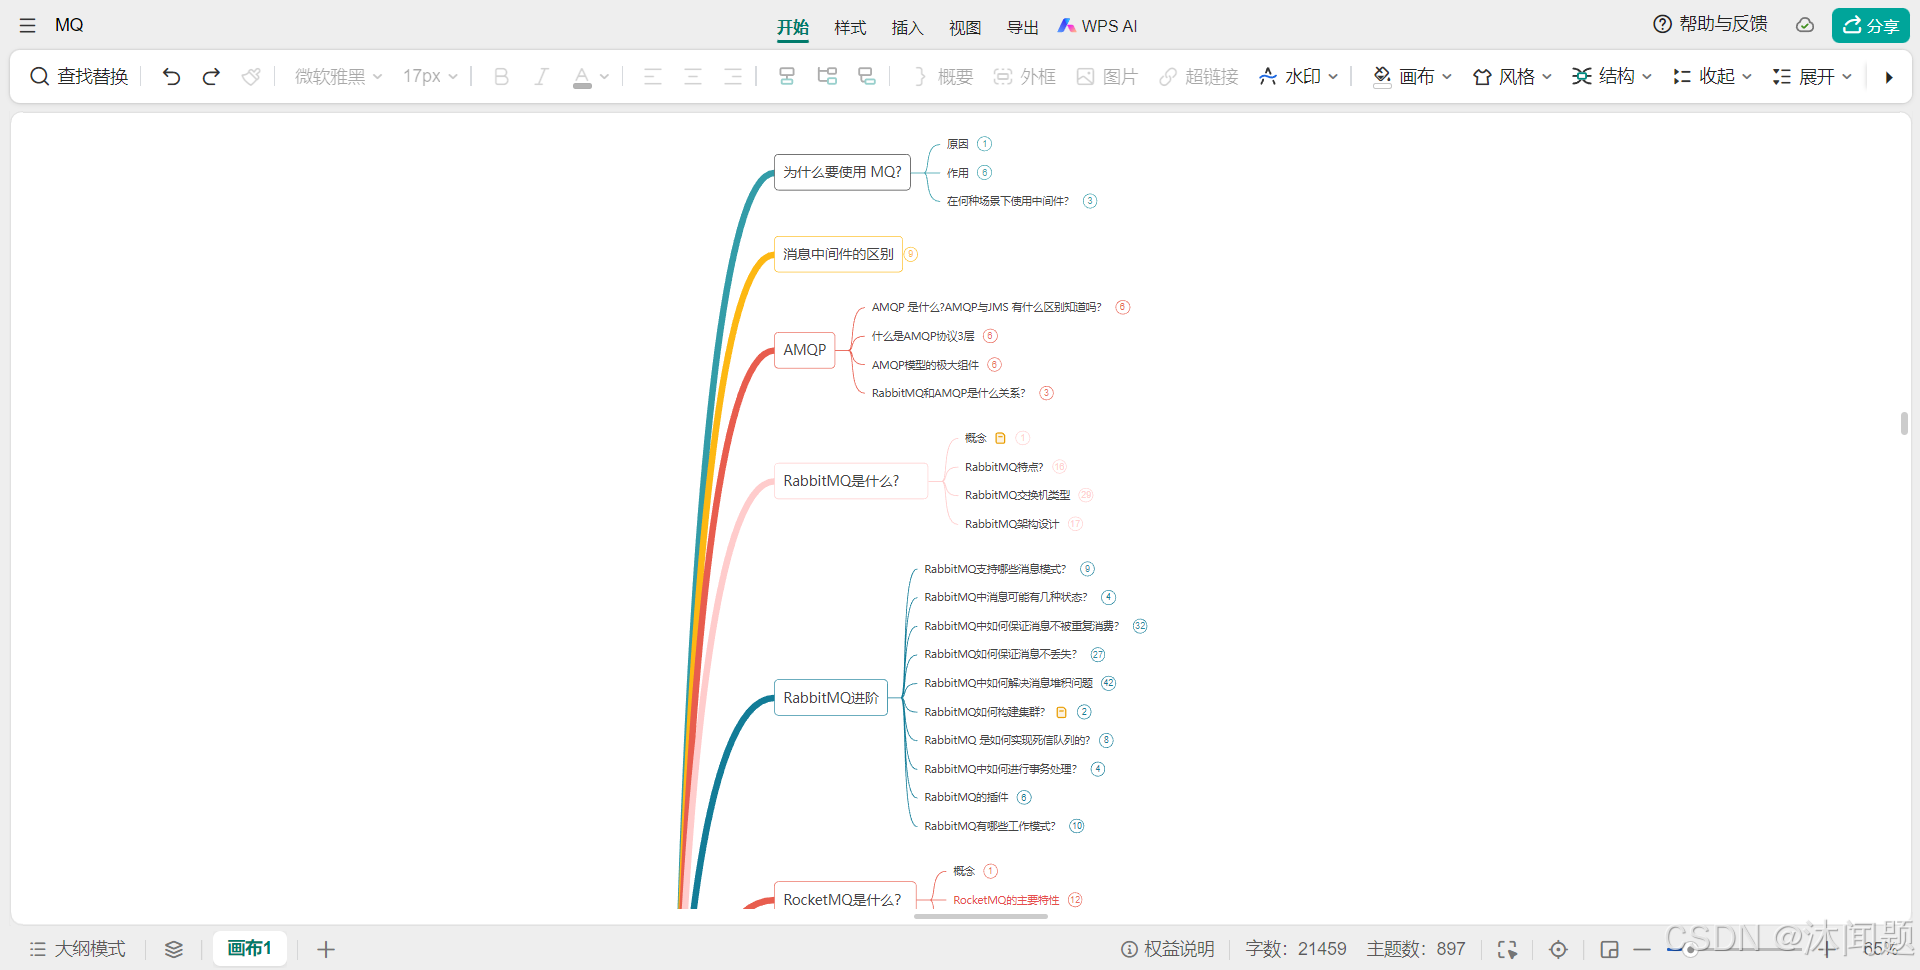Select the 为什么要使用 MQ? topic

(x=842, y=172)
